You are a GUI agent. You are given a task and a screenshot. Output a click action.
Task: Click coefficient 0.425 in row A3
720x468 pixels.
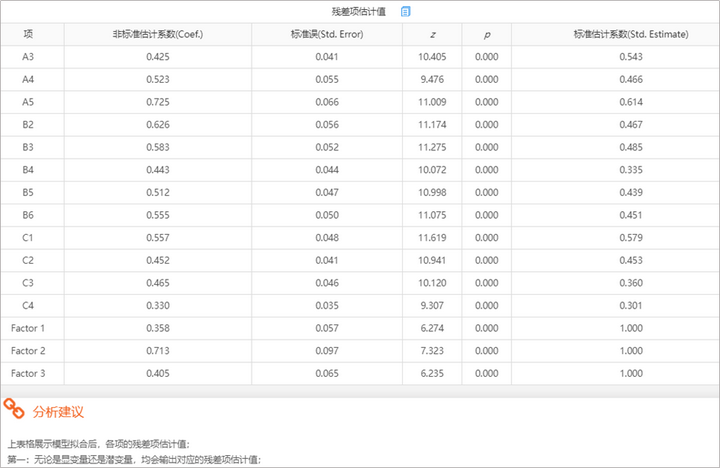[x=158, y=56]
